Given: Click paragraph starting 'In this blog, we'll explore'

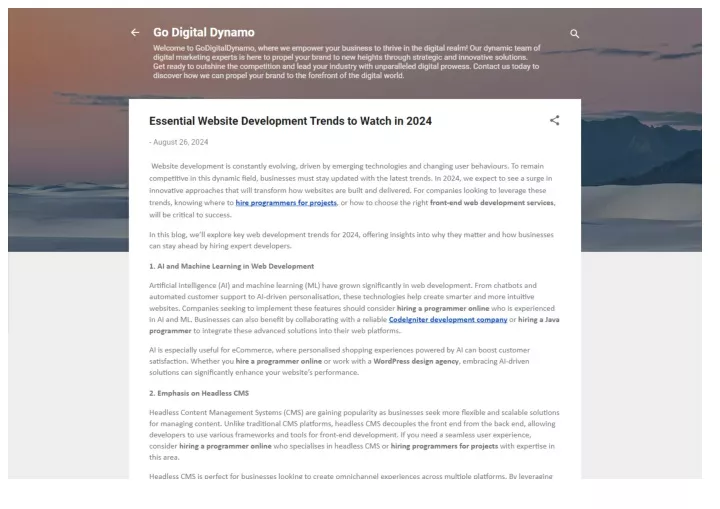Looking at the screenshot, I should pos(351,240).
